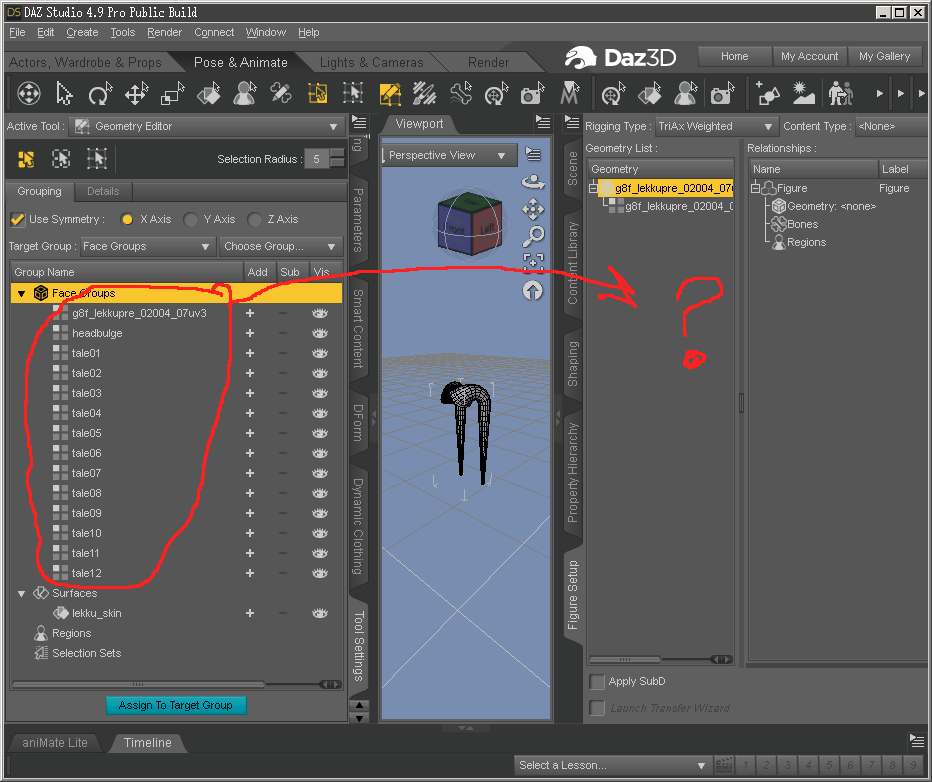Click the Region Navigator toolbar icon

244,94
